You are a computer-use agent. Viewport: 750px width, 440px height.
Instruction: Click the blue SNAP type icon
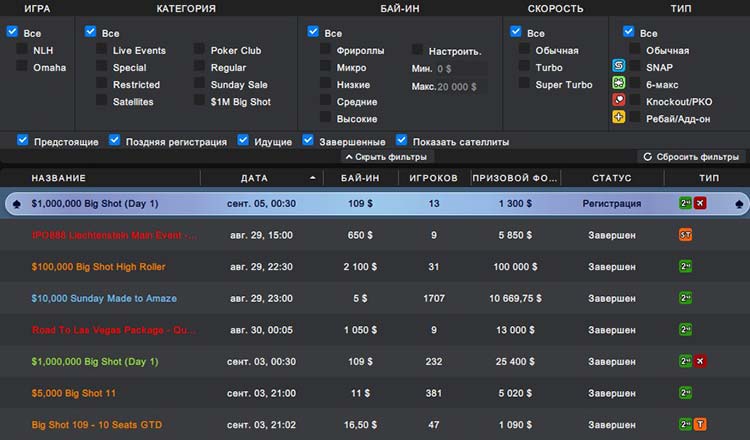619,67
